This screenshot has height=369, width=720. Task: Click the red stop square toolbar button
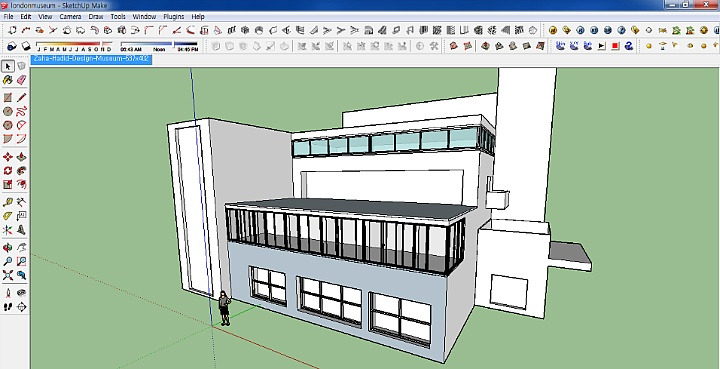pyautogui.click(x=615, y=46)
